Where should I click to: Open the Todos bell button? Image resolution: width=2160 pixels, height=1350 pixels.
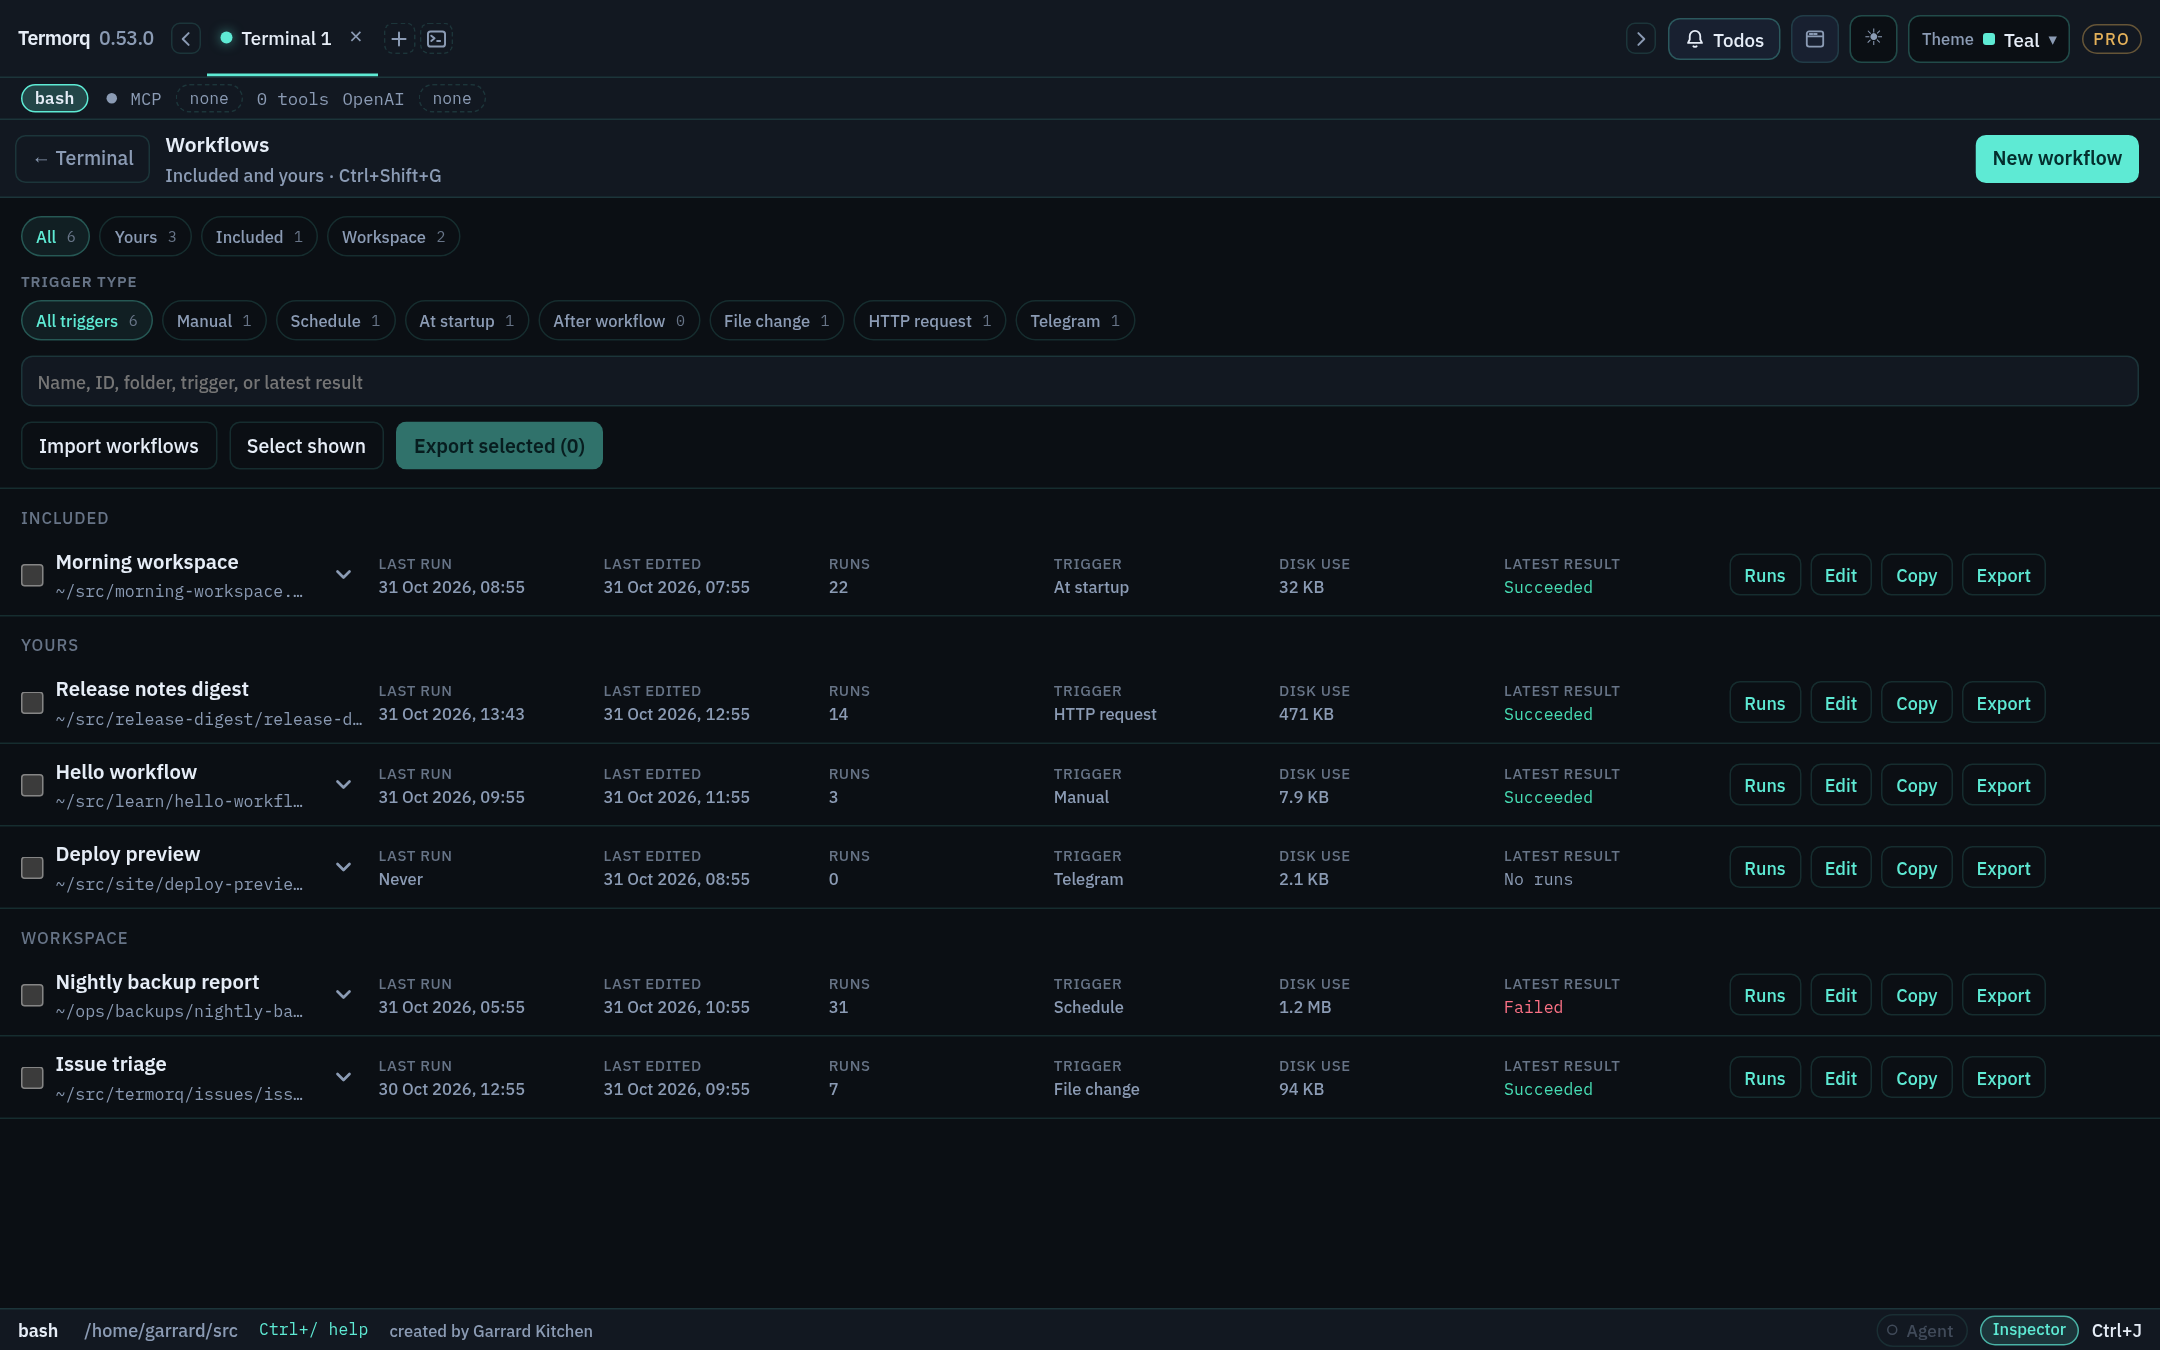point(1724,39)
